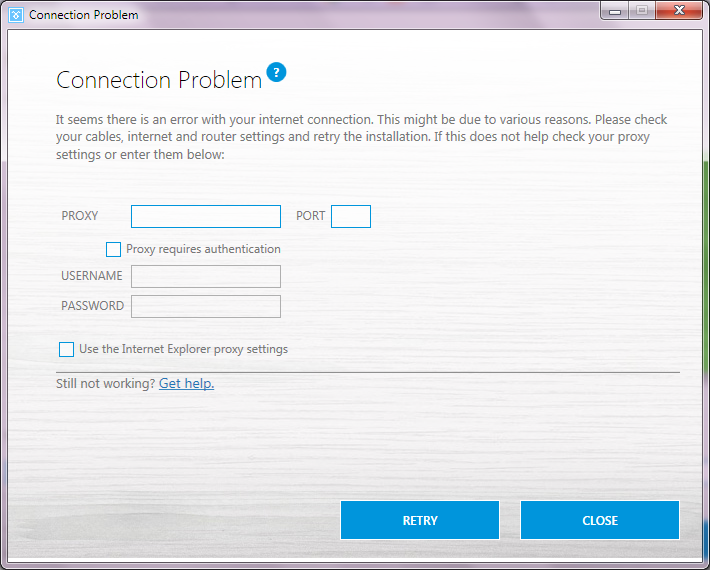Click the blue question mark help icon
The width and height of the screenshot is (710, 570).
click(x=276, y=72)
